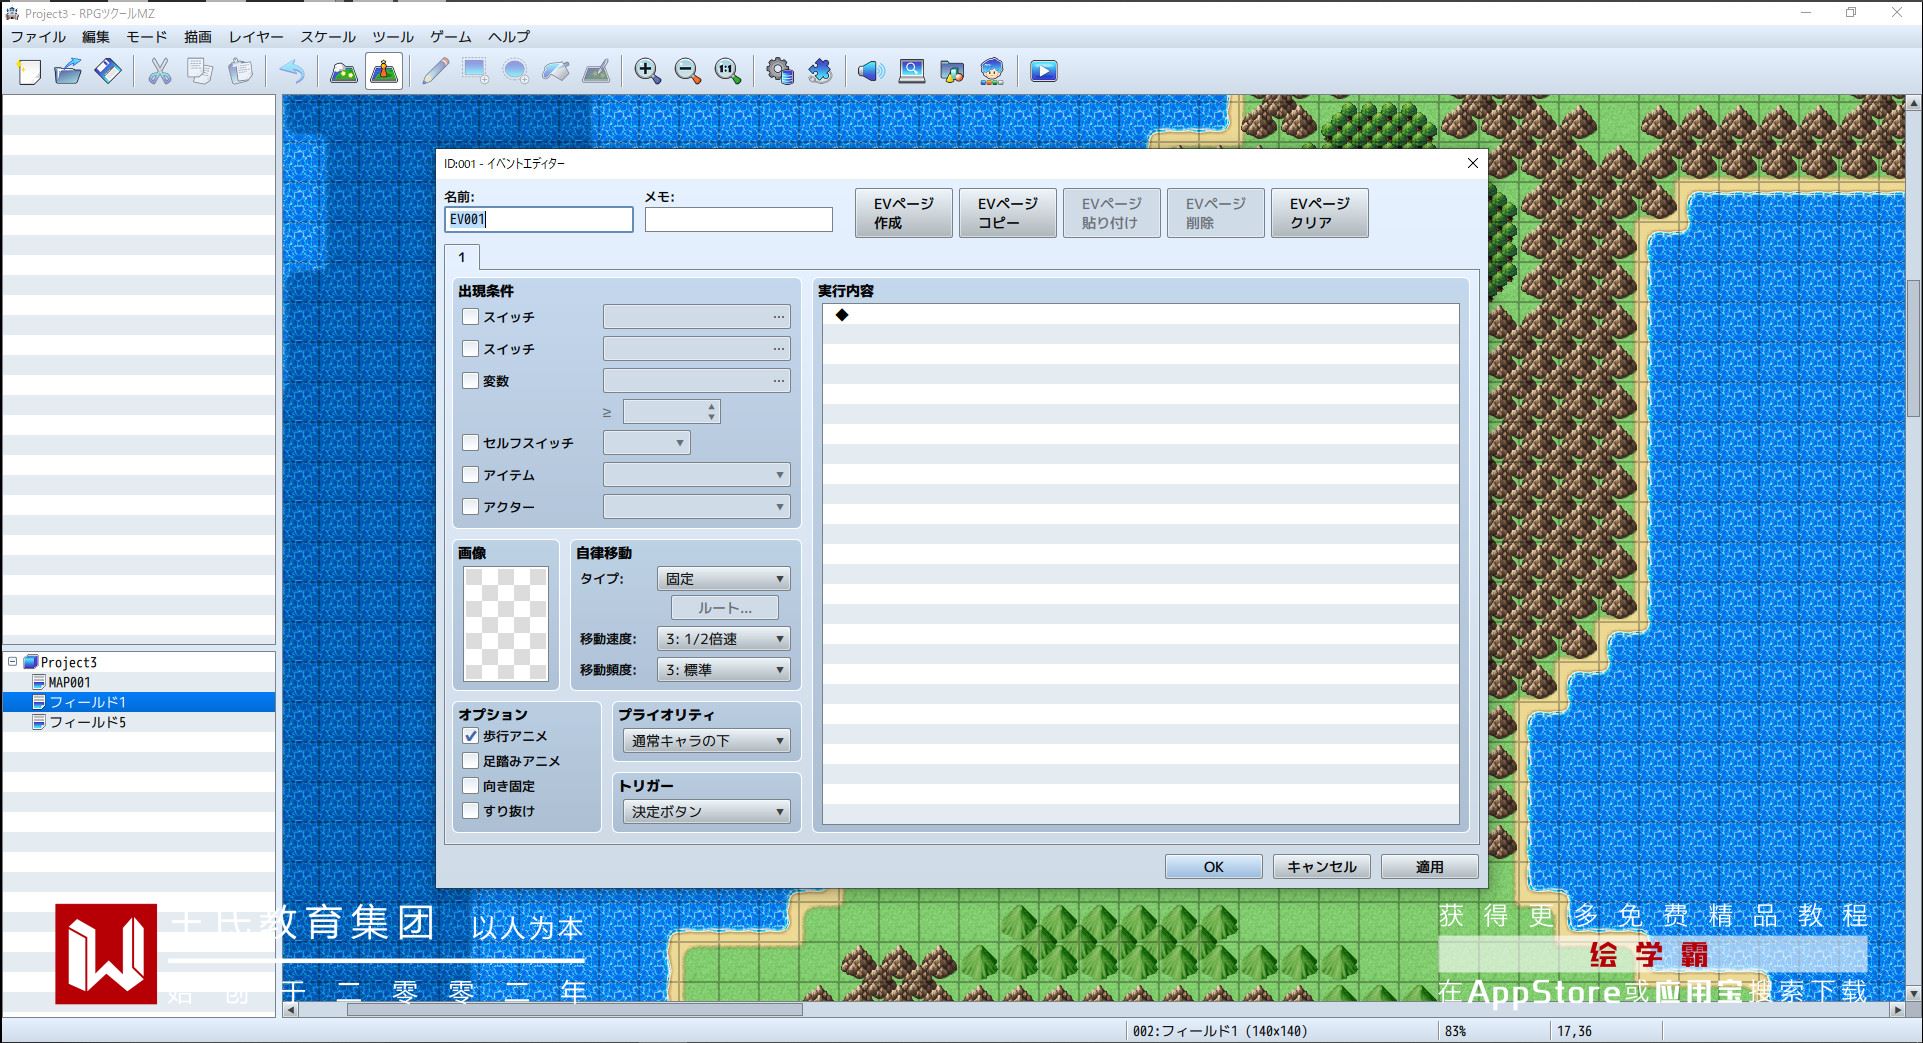This screenshot has width=1923, height=1043.
Task: Click the Zoom In magnifier icon
Action: pyautogui.click(x=648, y=71)
